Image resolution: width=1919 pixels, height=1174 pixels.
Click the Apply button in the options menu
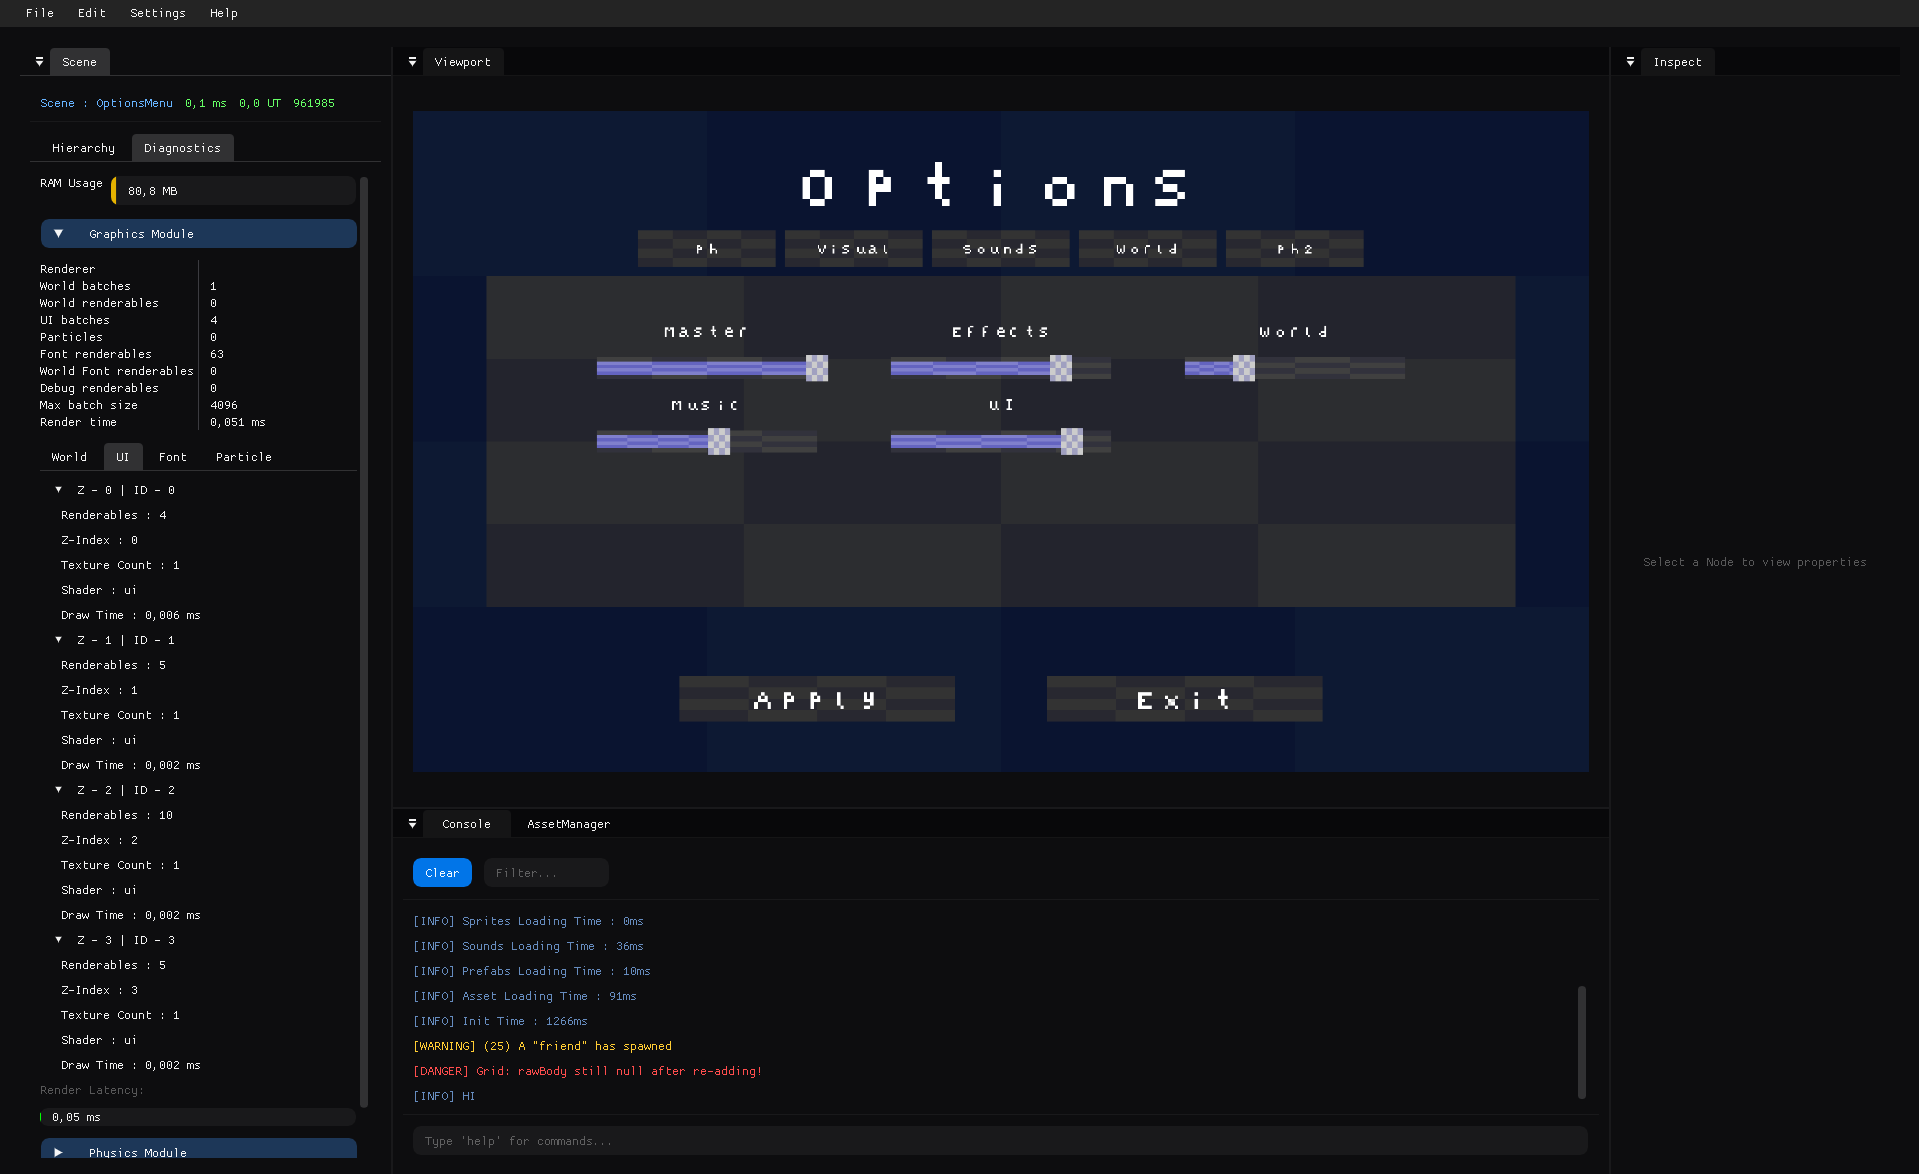tap(816, 699)
